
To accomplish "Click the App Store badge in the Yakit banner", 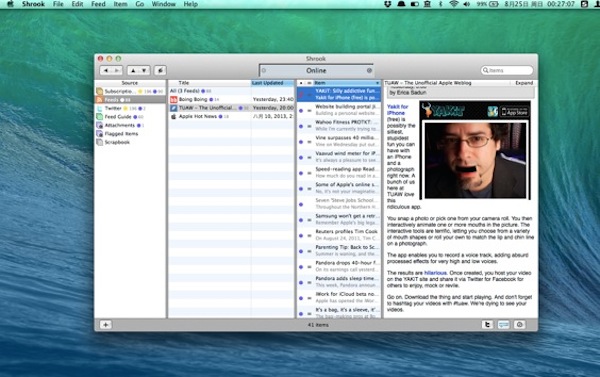I will point(514,111).
